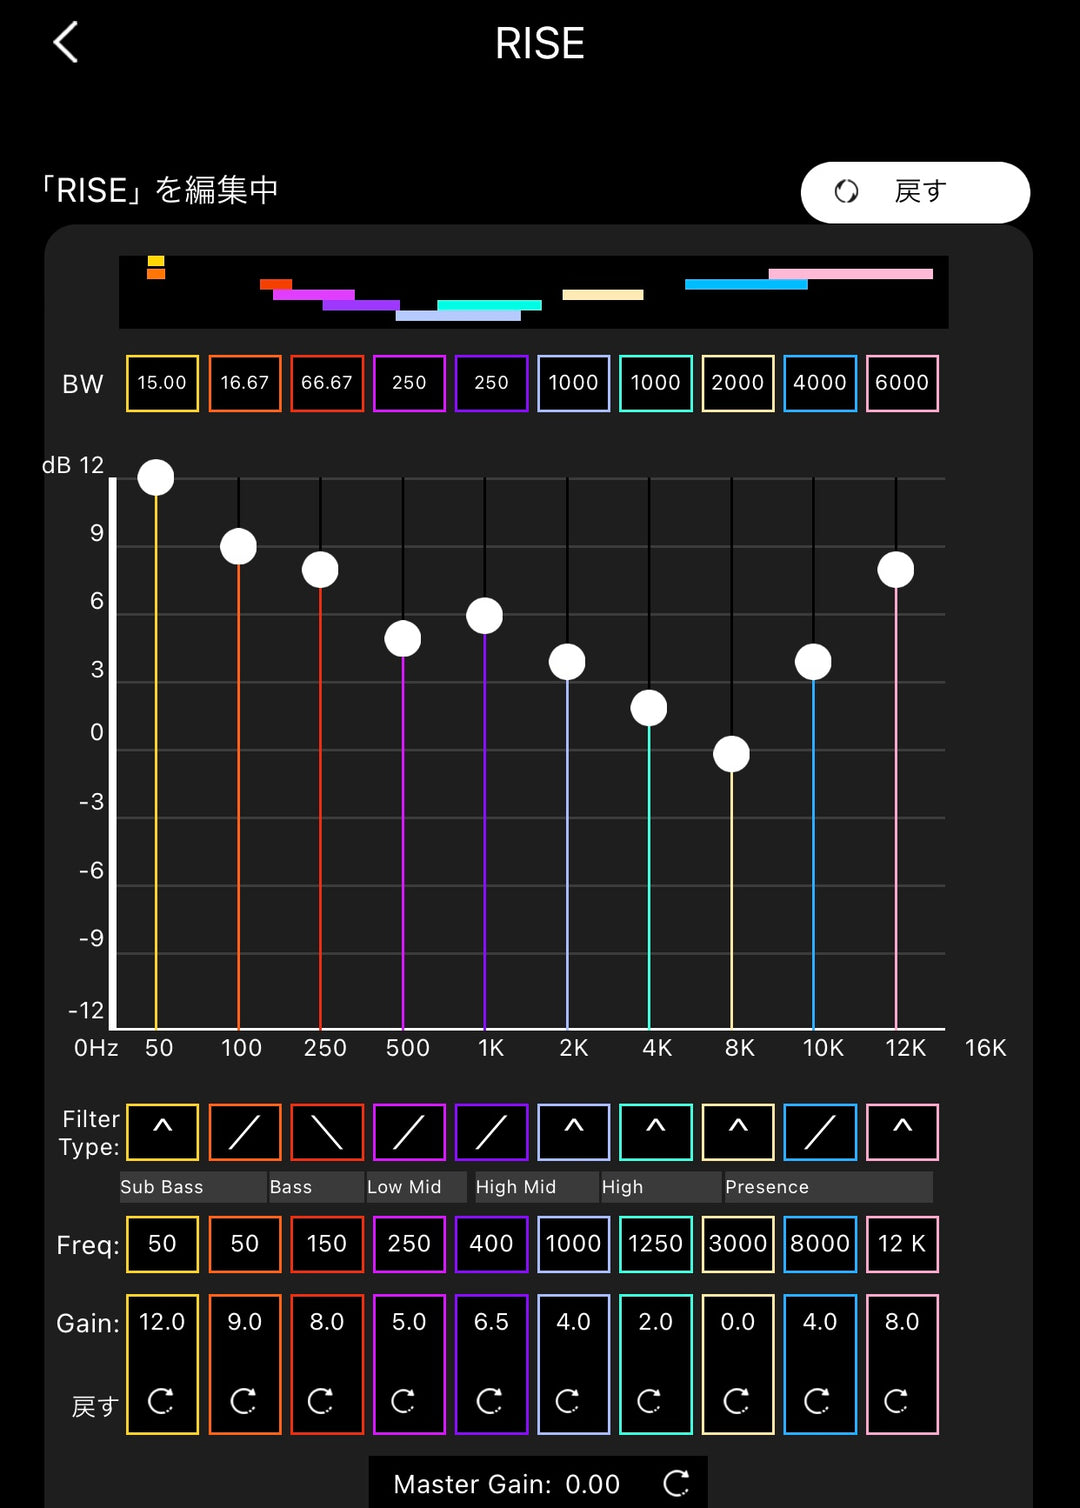The width and height of the screenshot is (1080, 1508).
Task: Reset master gain with circular arrow
Action: click(x=677, y=1483)
